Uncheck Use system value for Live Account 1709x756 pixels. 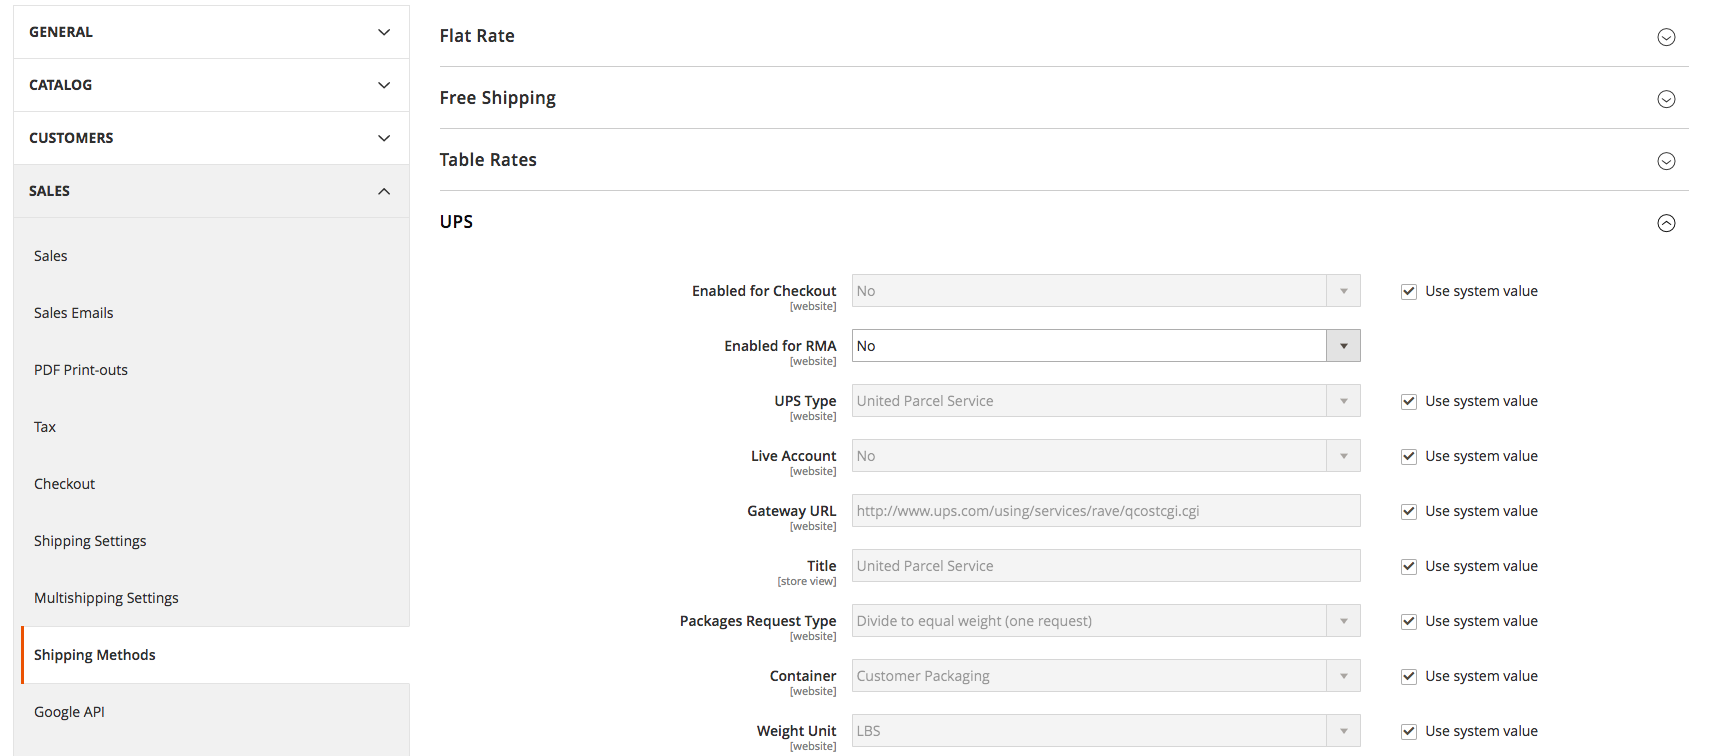click(1409, 457)
